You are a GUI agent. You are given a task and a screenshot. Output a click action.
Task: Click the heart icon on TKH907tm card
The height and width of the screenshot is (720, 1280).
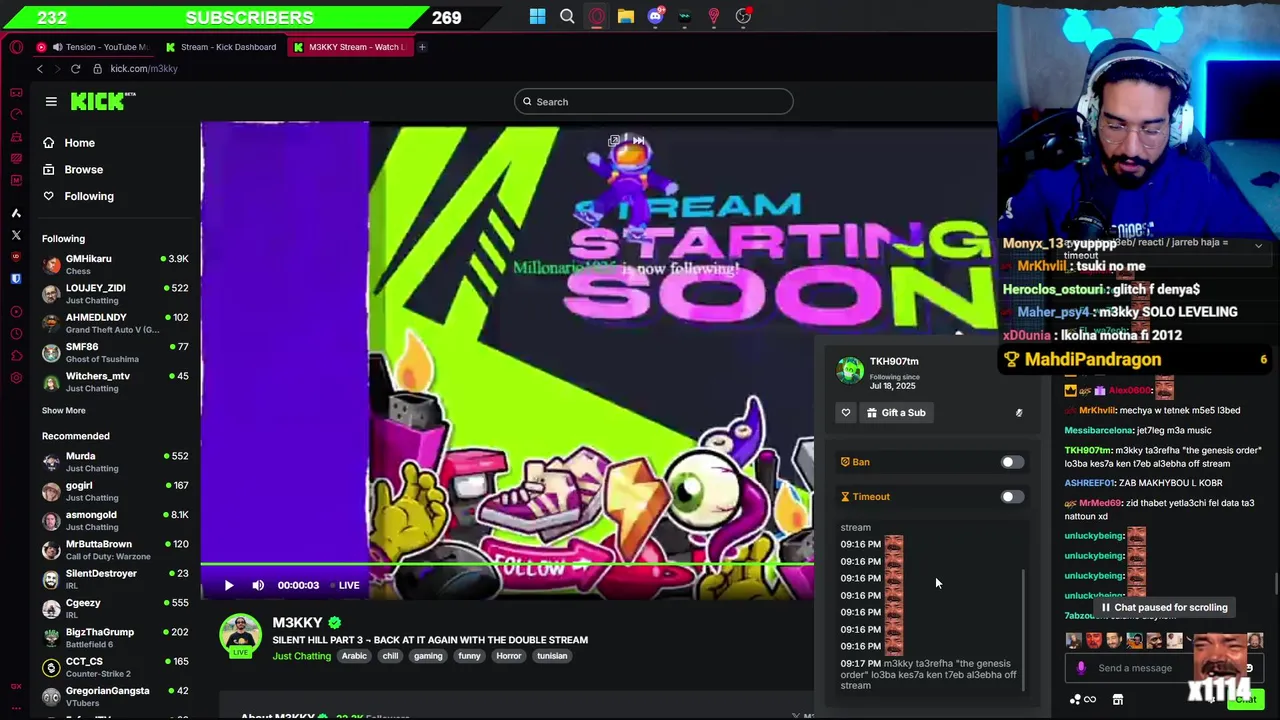tap(846, 412)
